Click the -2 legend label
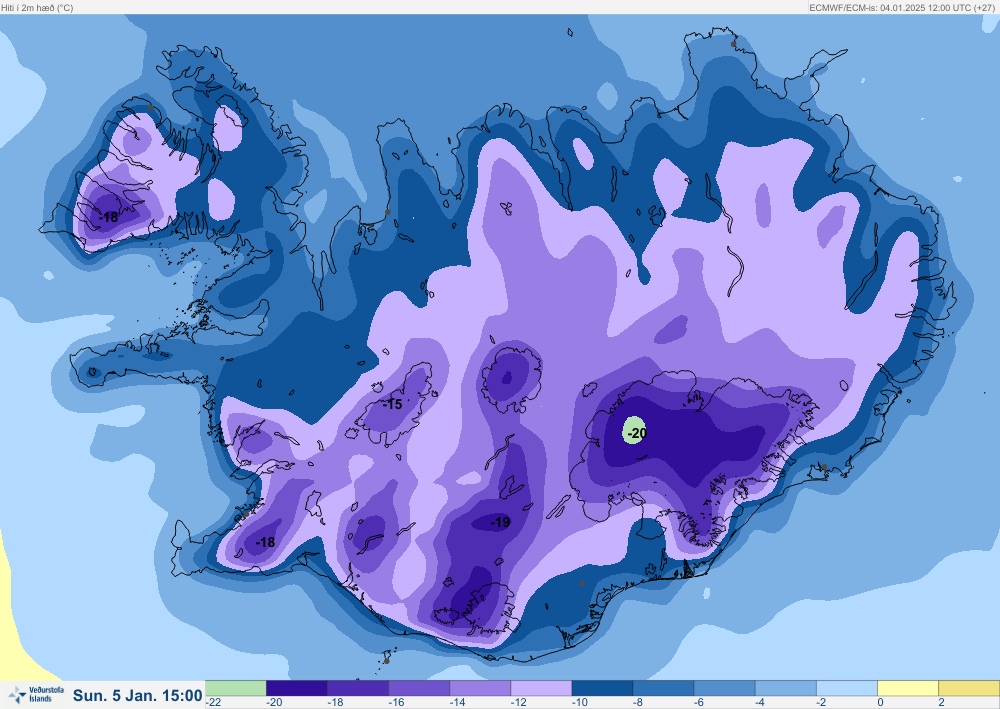The width and height of the screenshot is (1000, 709). click(821, 703)
